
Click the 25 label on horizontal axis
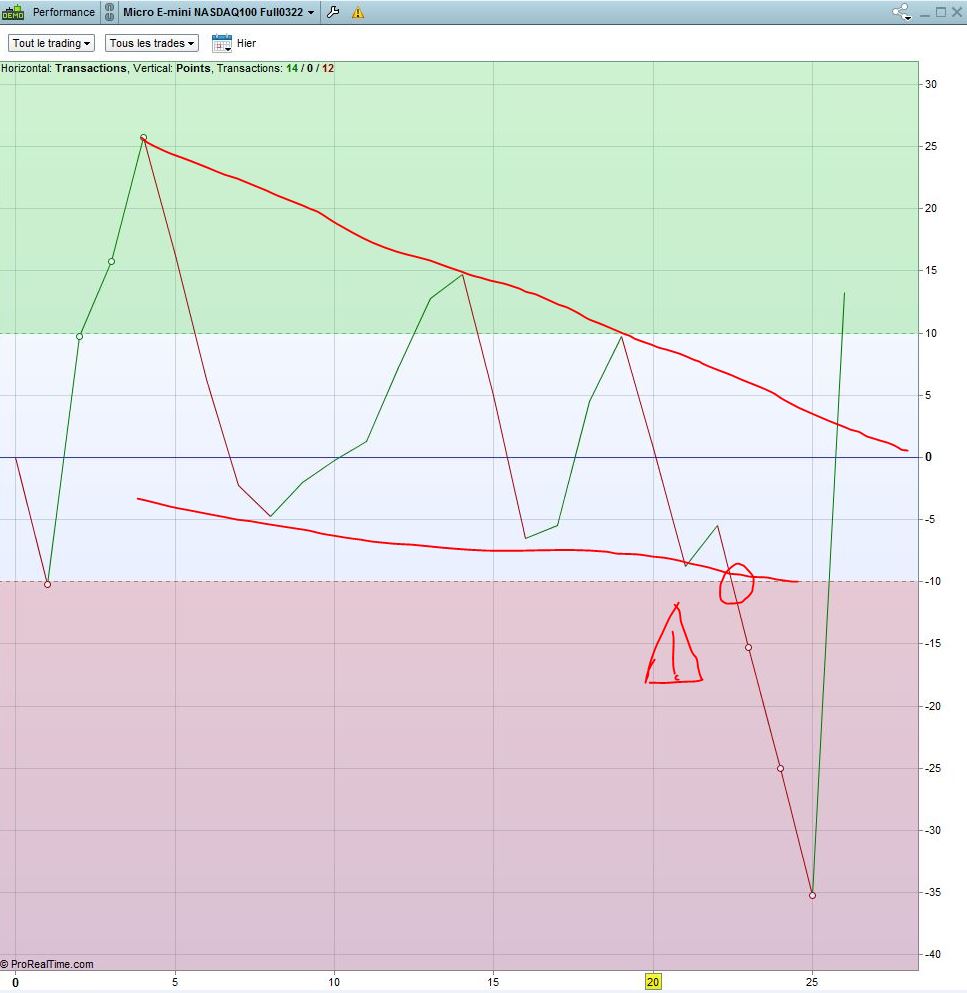pos(812,982)
